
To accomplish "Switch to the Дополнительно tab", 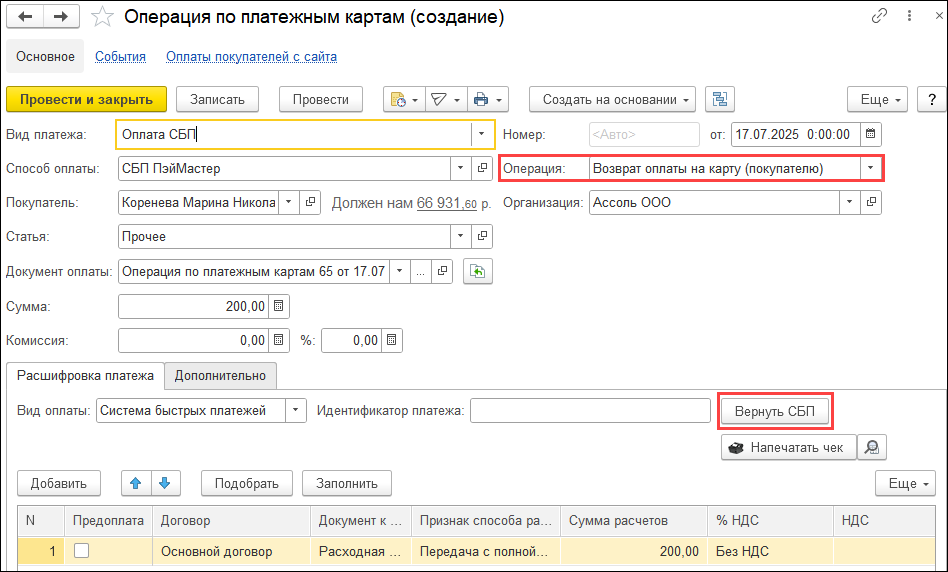I will pyautogui.click(x=220, y=375).
